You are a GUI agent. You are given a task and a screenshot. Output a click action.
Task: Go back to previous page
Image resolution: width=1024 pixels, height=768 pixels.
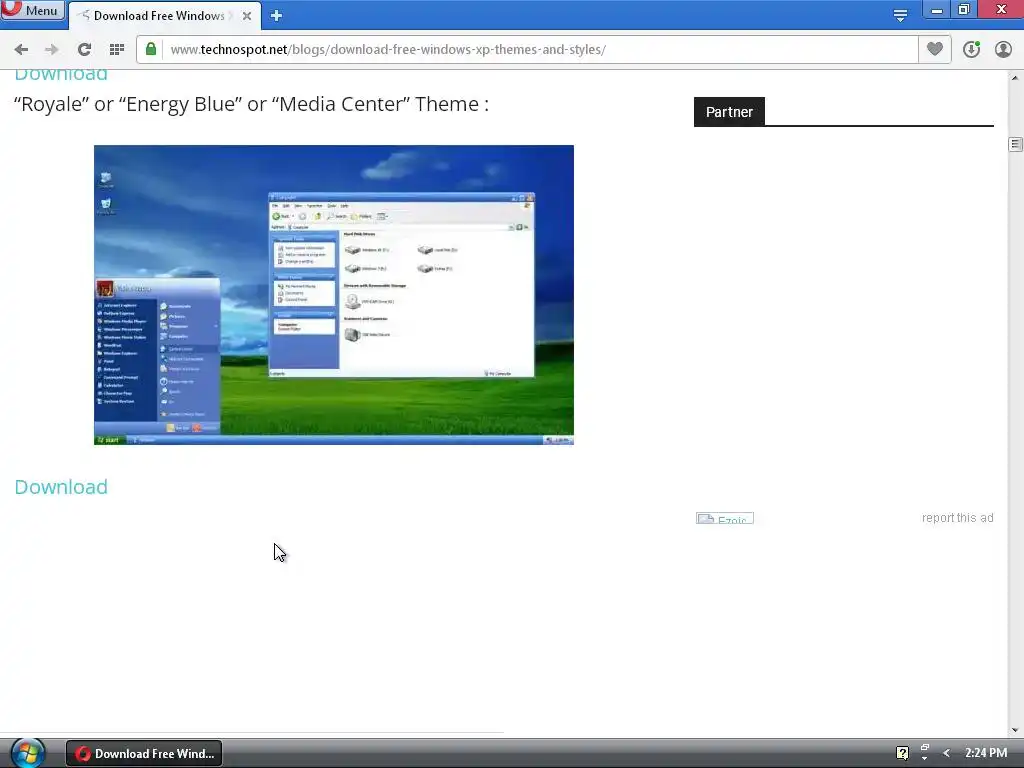point(21,50)
